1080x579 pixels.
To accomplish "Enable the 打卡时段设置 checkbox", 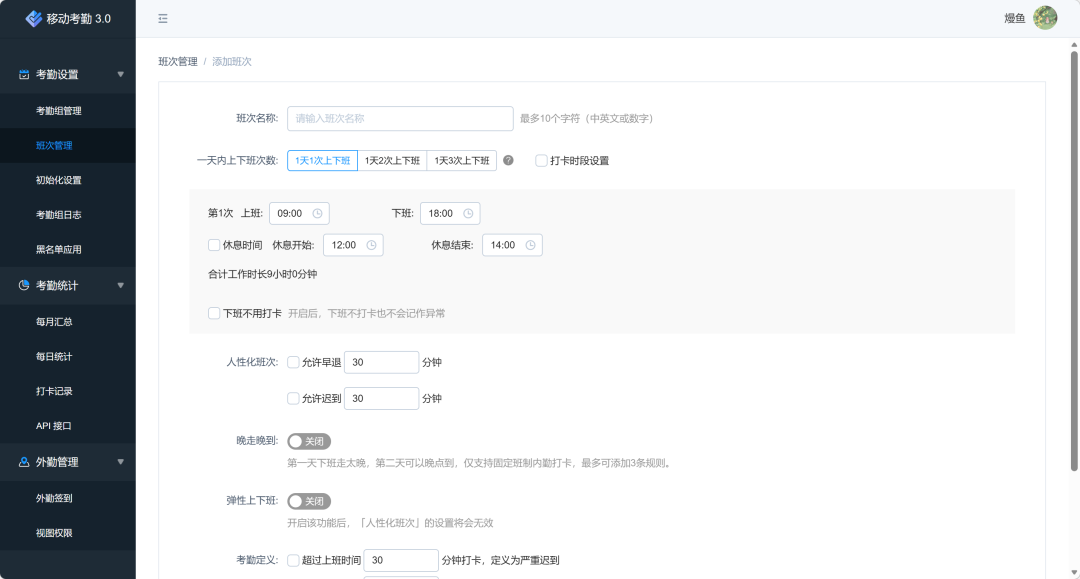I will [x=541, y=160].
